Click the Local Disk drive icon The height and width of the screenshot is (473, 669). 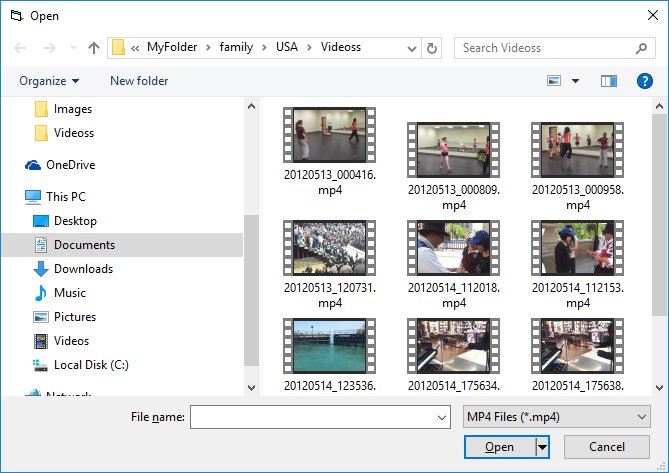[x=41, y=365]
